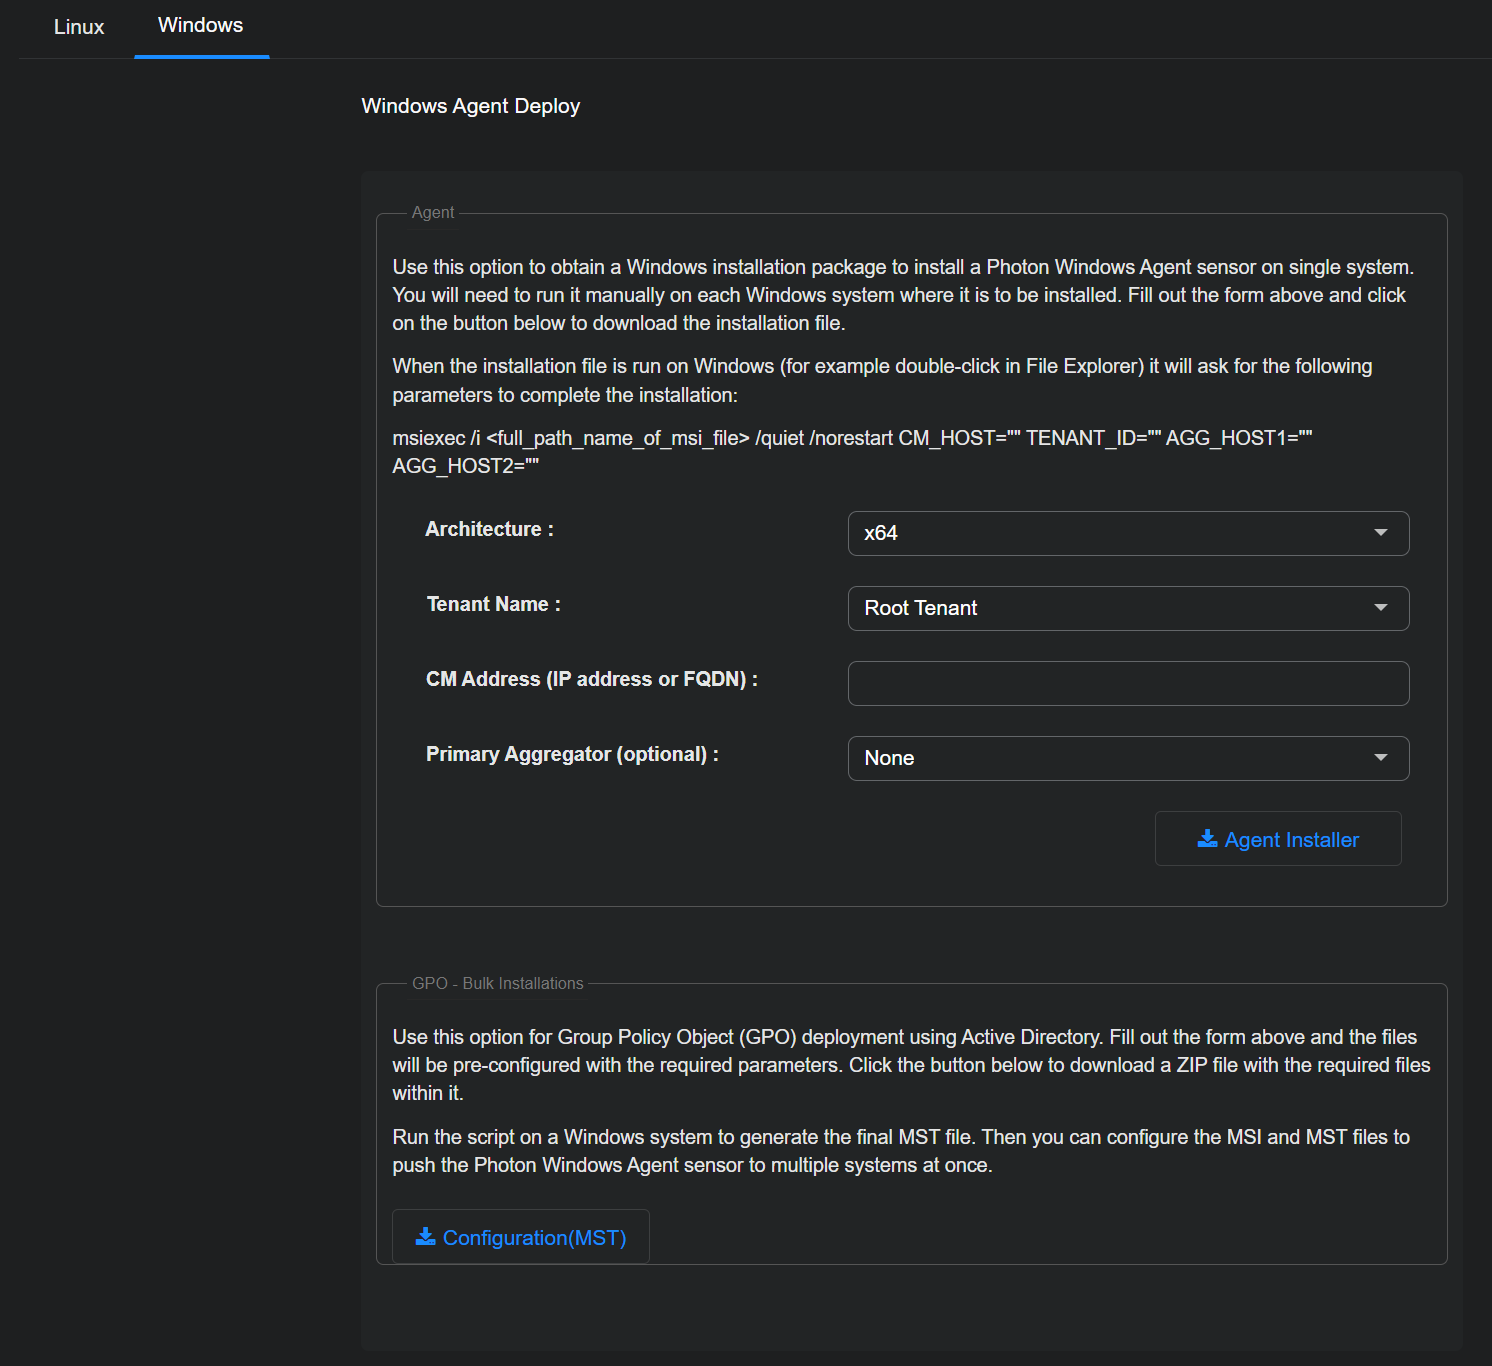This screenshot has height=1366, width=1492.
Task: Click the CM Address field label
Action: pos(591,679)
